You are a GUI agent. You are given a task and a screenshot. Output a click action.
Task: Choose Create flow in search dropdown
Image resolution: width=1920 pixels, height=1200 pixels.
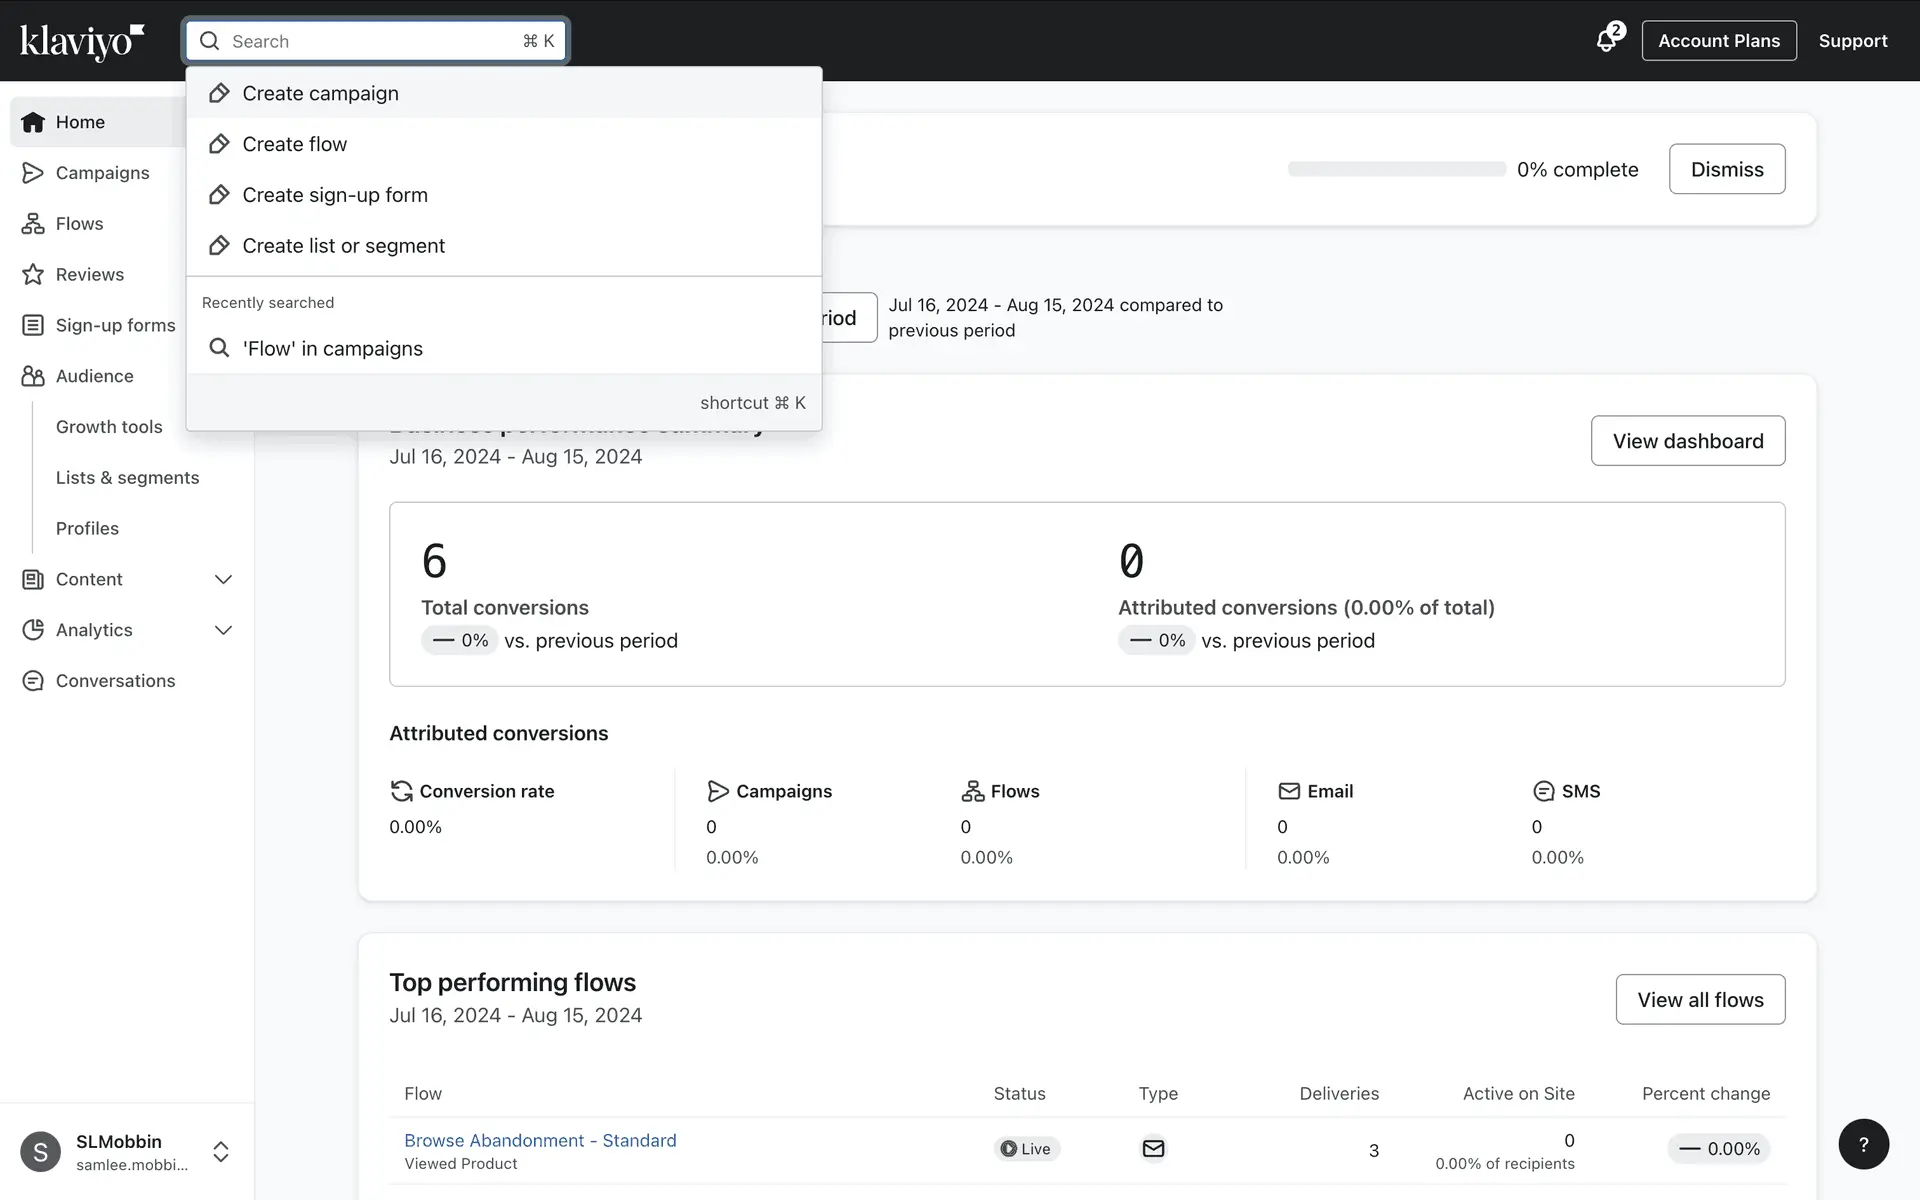tap(294, 144)
